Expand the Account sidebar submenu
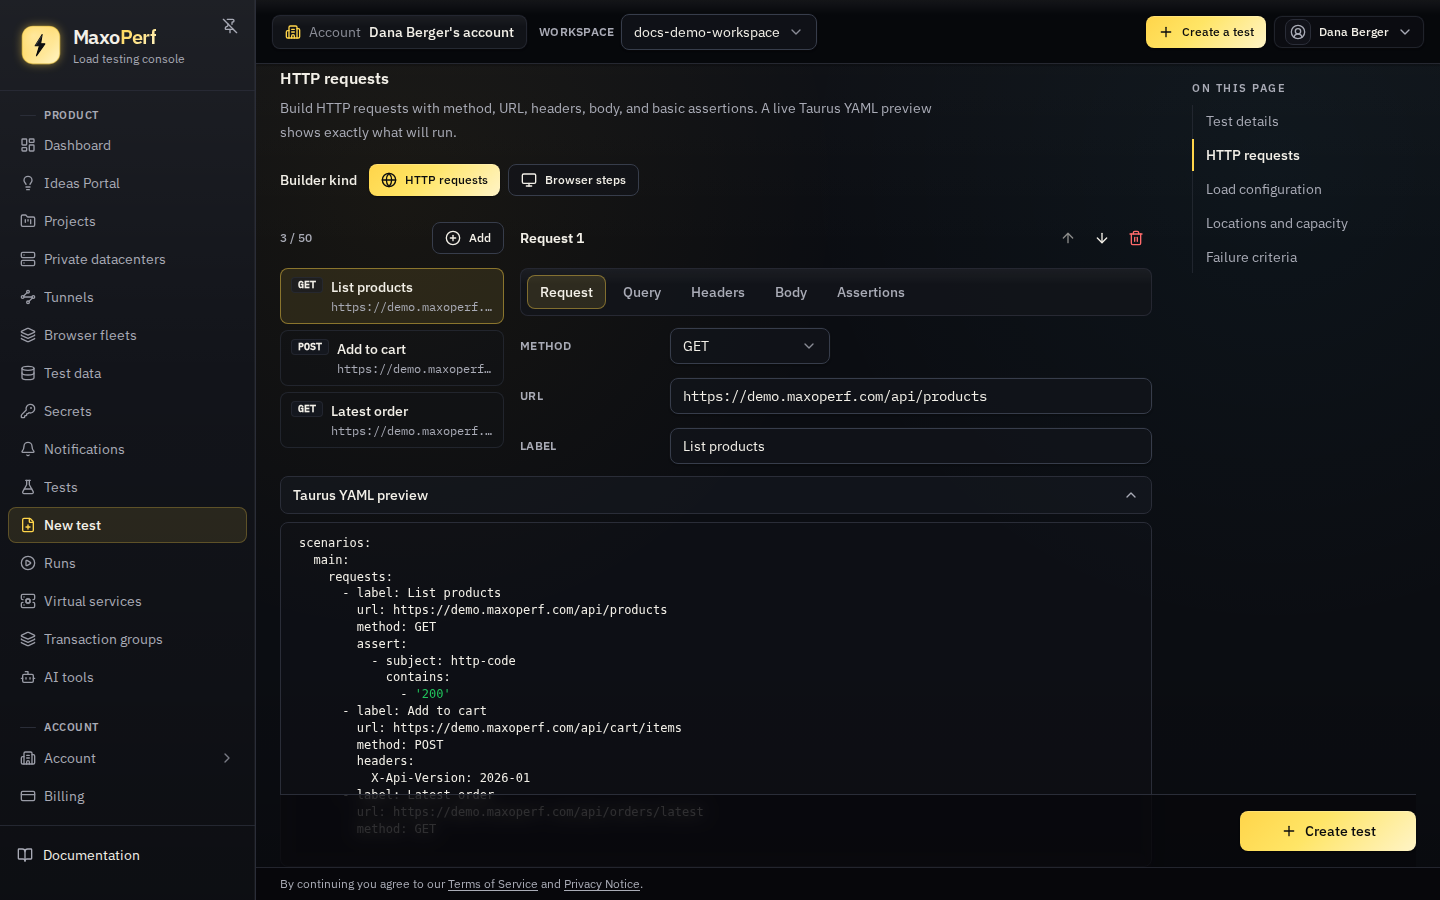This screenshot has width=1440, height=900. 127,758
